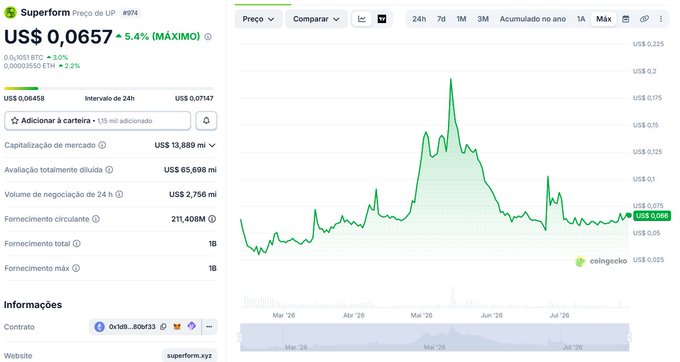Click the US$ 2,756 mi volume value
The image size is (680, 362).
tap(193, 194)
